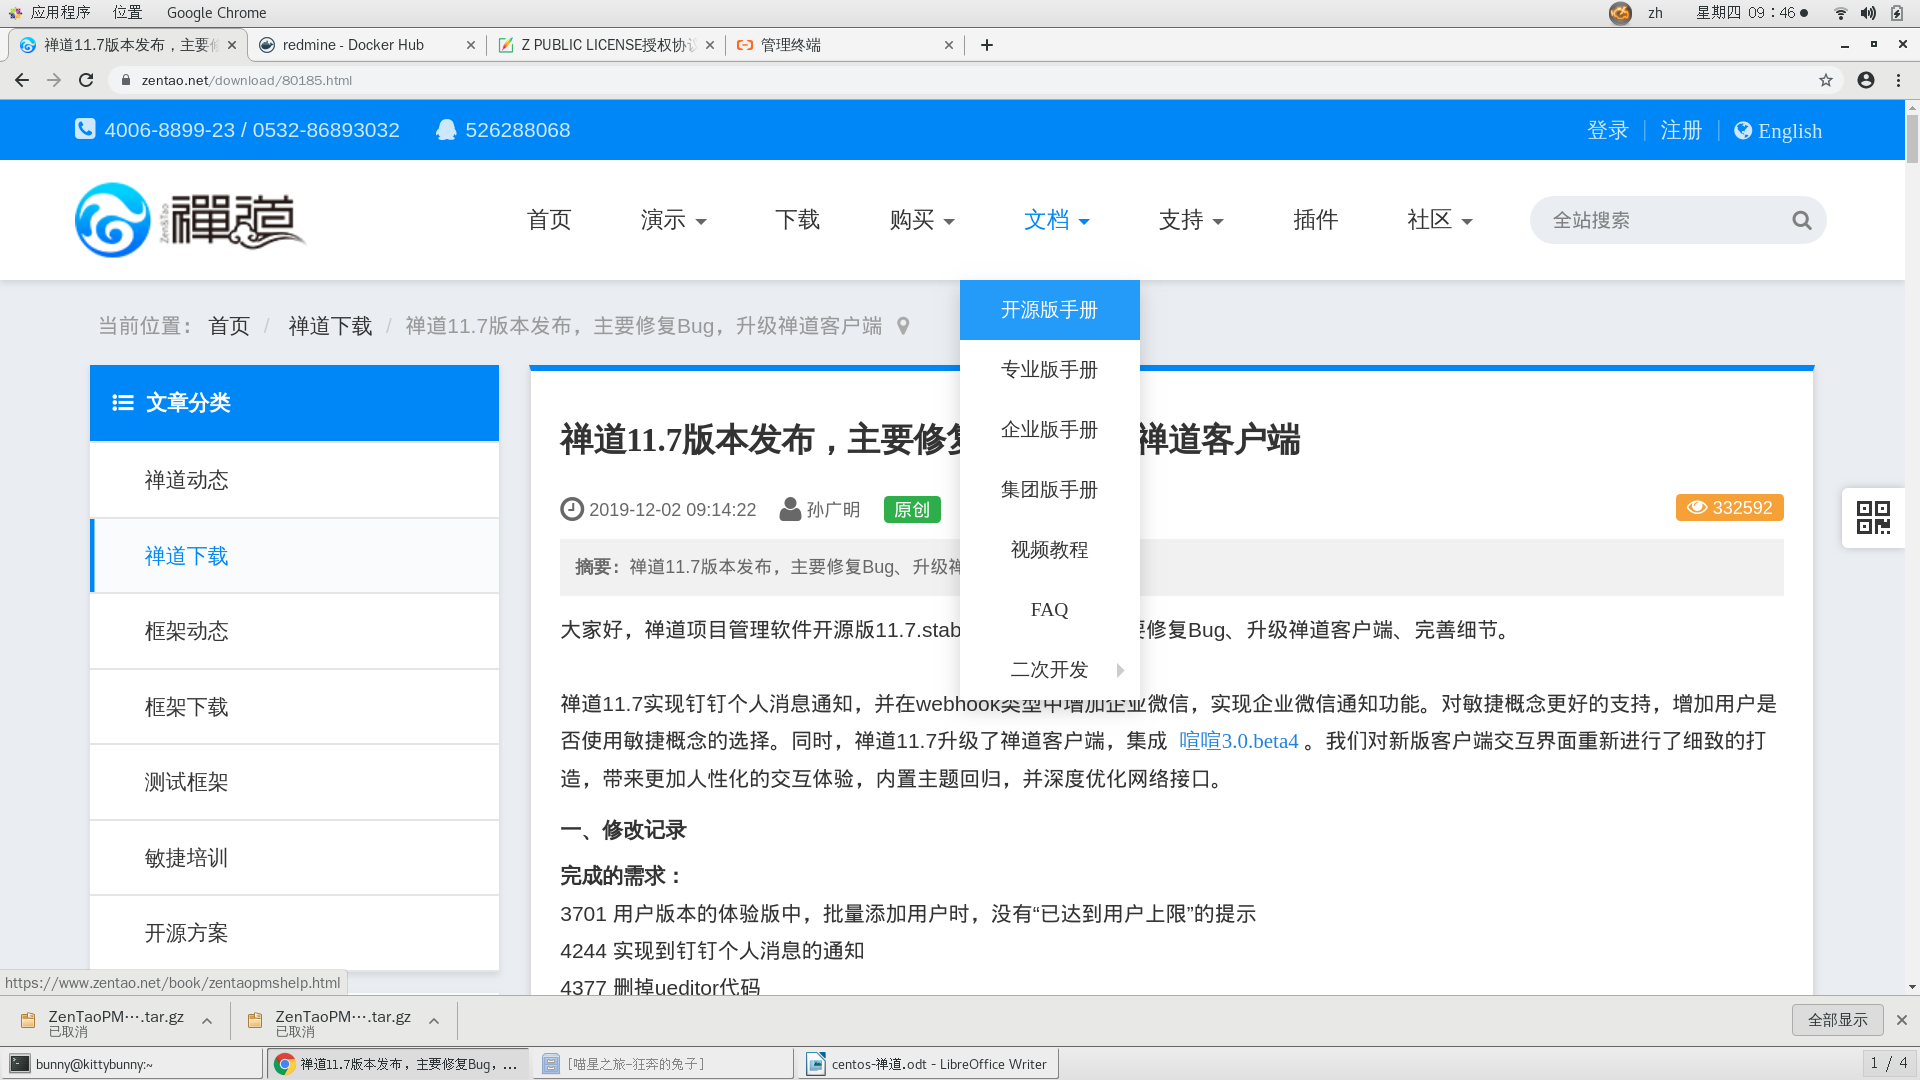Viewport: 1920px width, 1080px height.
Task: Expand the second ZenTaoPM tar.gz download options
Action: click(x=434, y=1021)
